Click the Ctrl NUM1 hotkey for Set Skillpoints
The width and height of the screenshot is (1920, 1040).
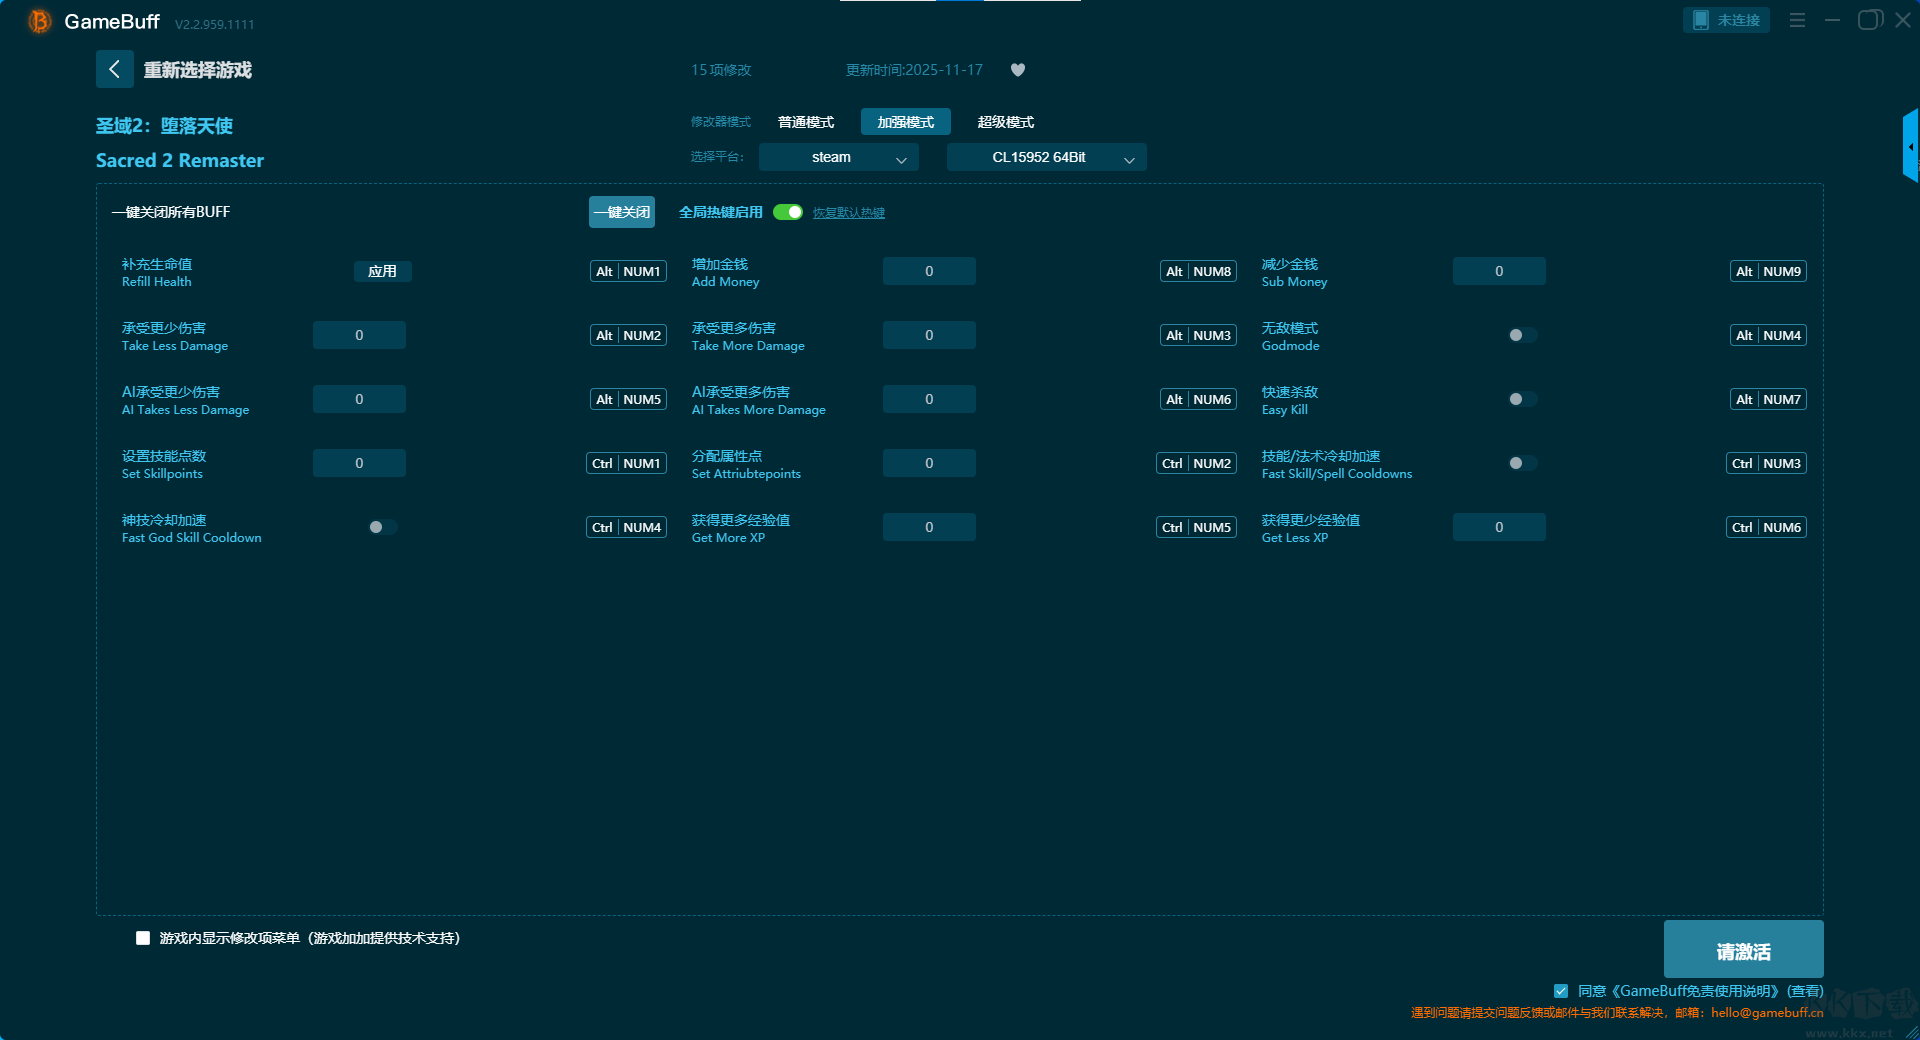tap(626, 463)
